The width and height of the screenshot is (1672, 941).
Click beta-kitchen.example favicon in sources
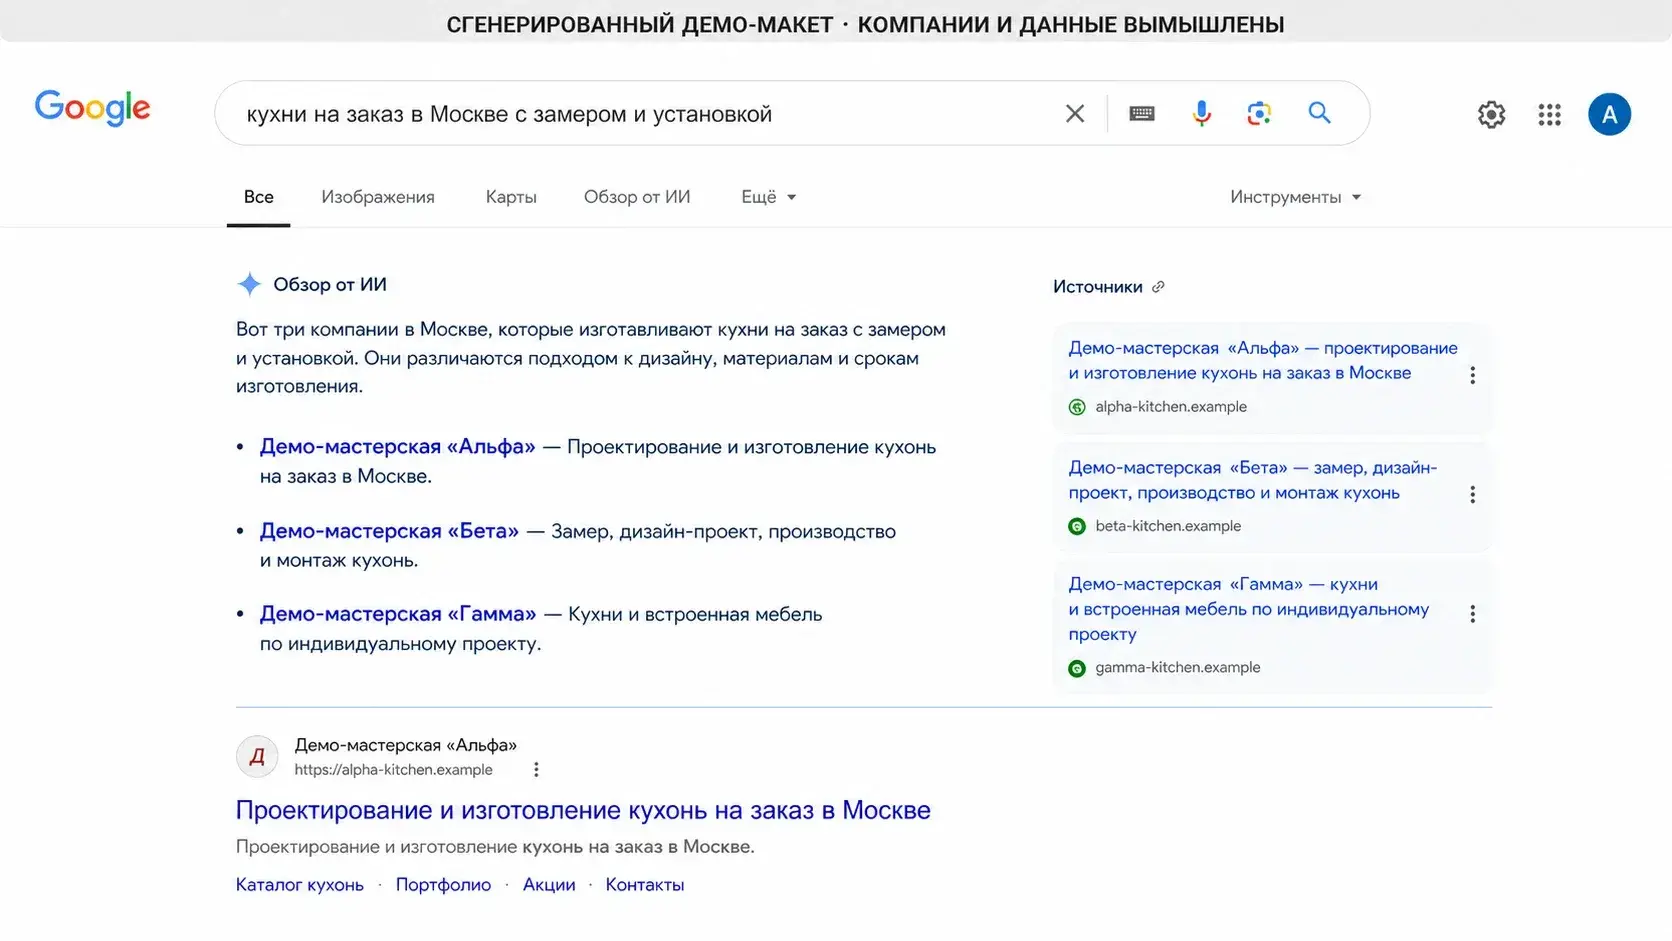click(x=1077, y=526)
